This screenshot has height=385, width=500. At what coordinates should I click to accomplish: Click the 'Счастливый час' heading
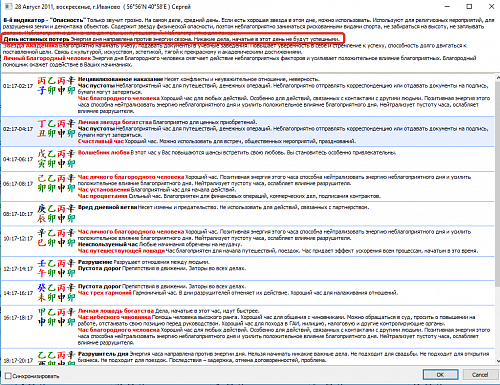(x=101, y=141)
